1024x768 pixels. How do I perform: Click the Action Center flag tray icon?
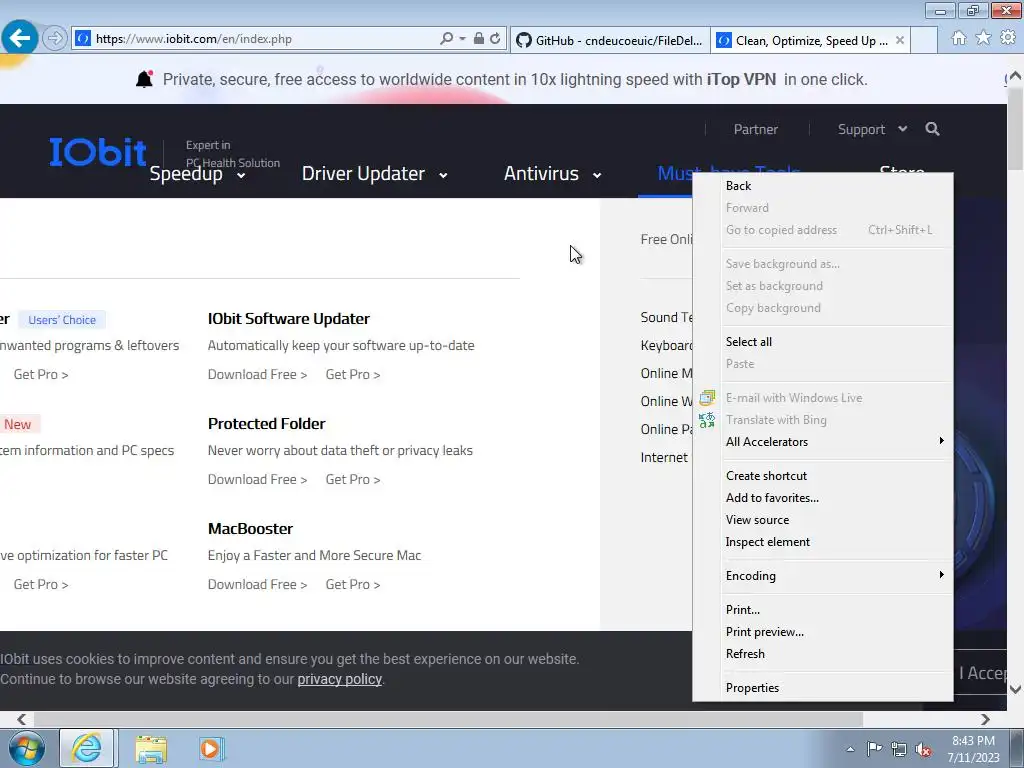pos(874,749)
